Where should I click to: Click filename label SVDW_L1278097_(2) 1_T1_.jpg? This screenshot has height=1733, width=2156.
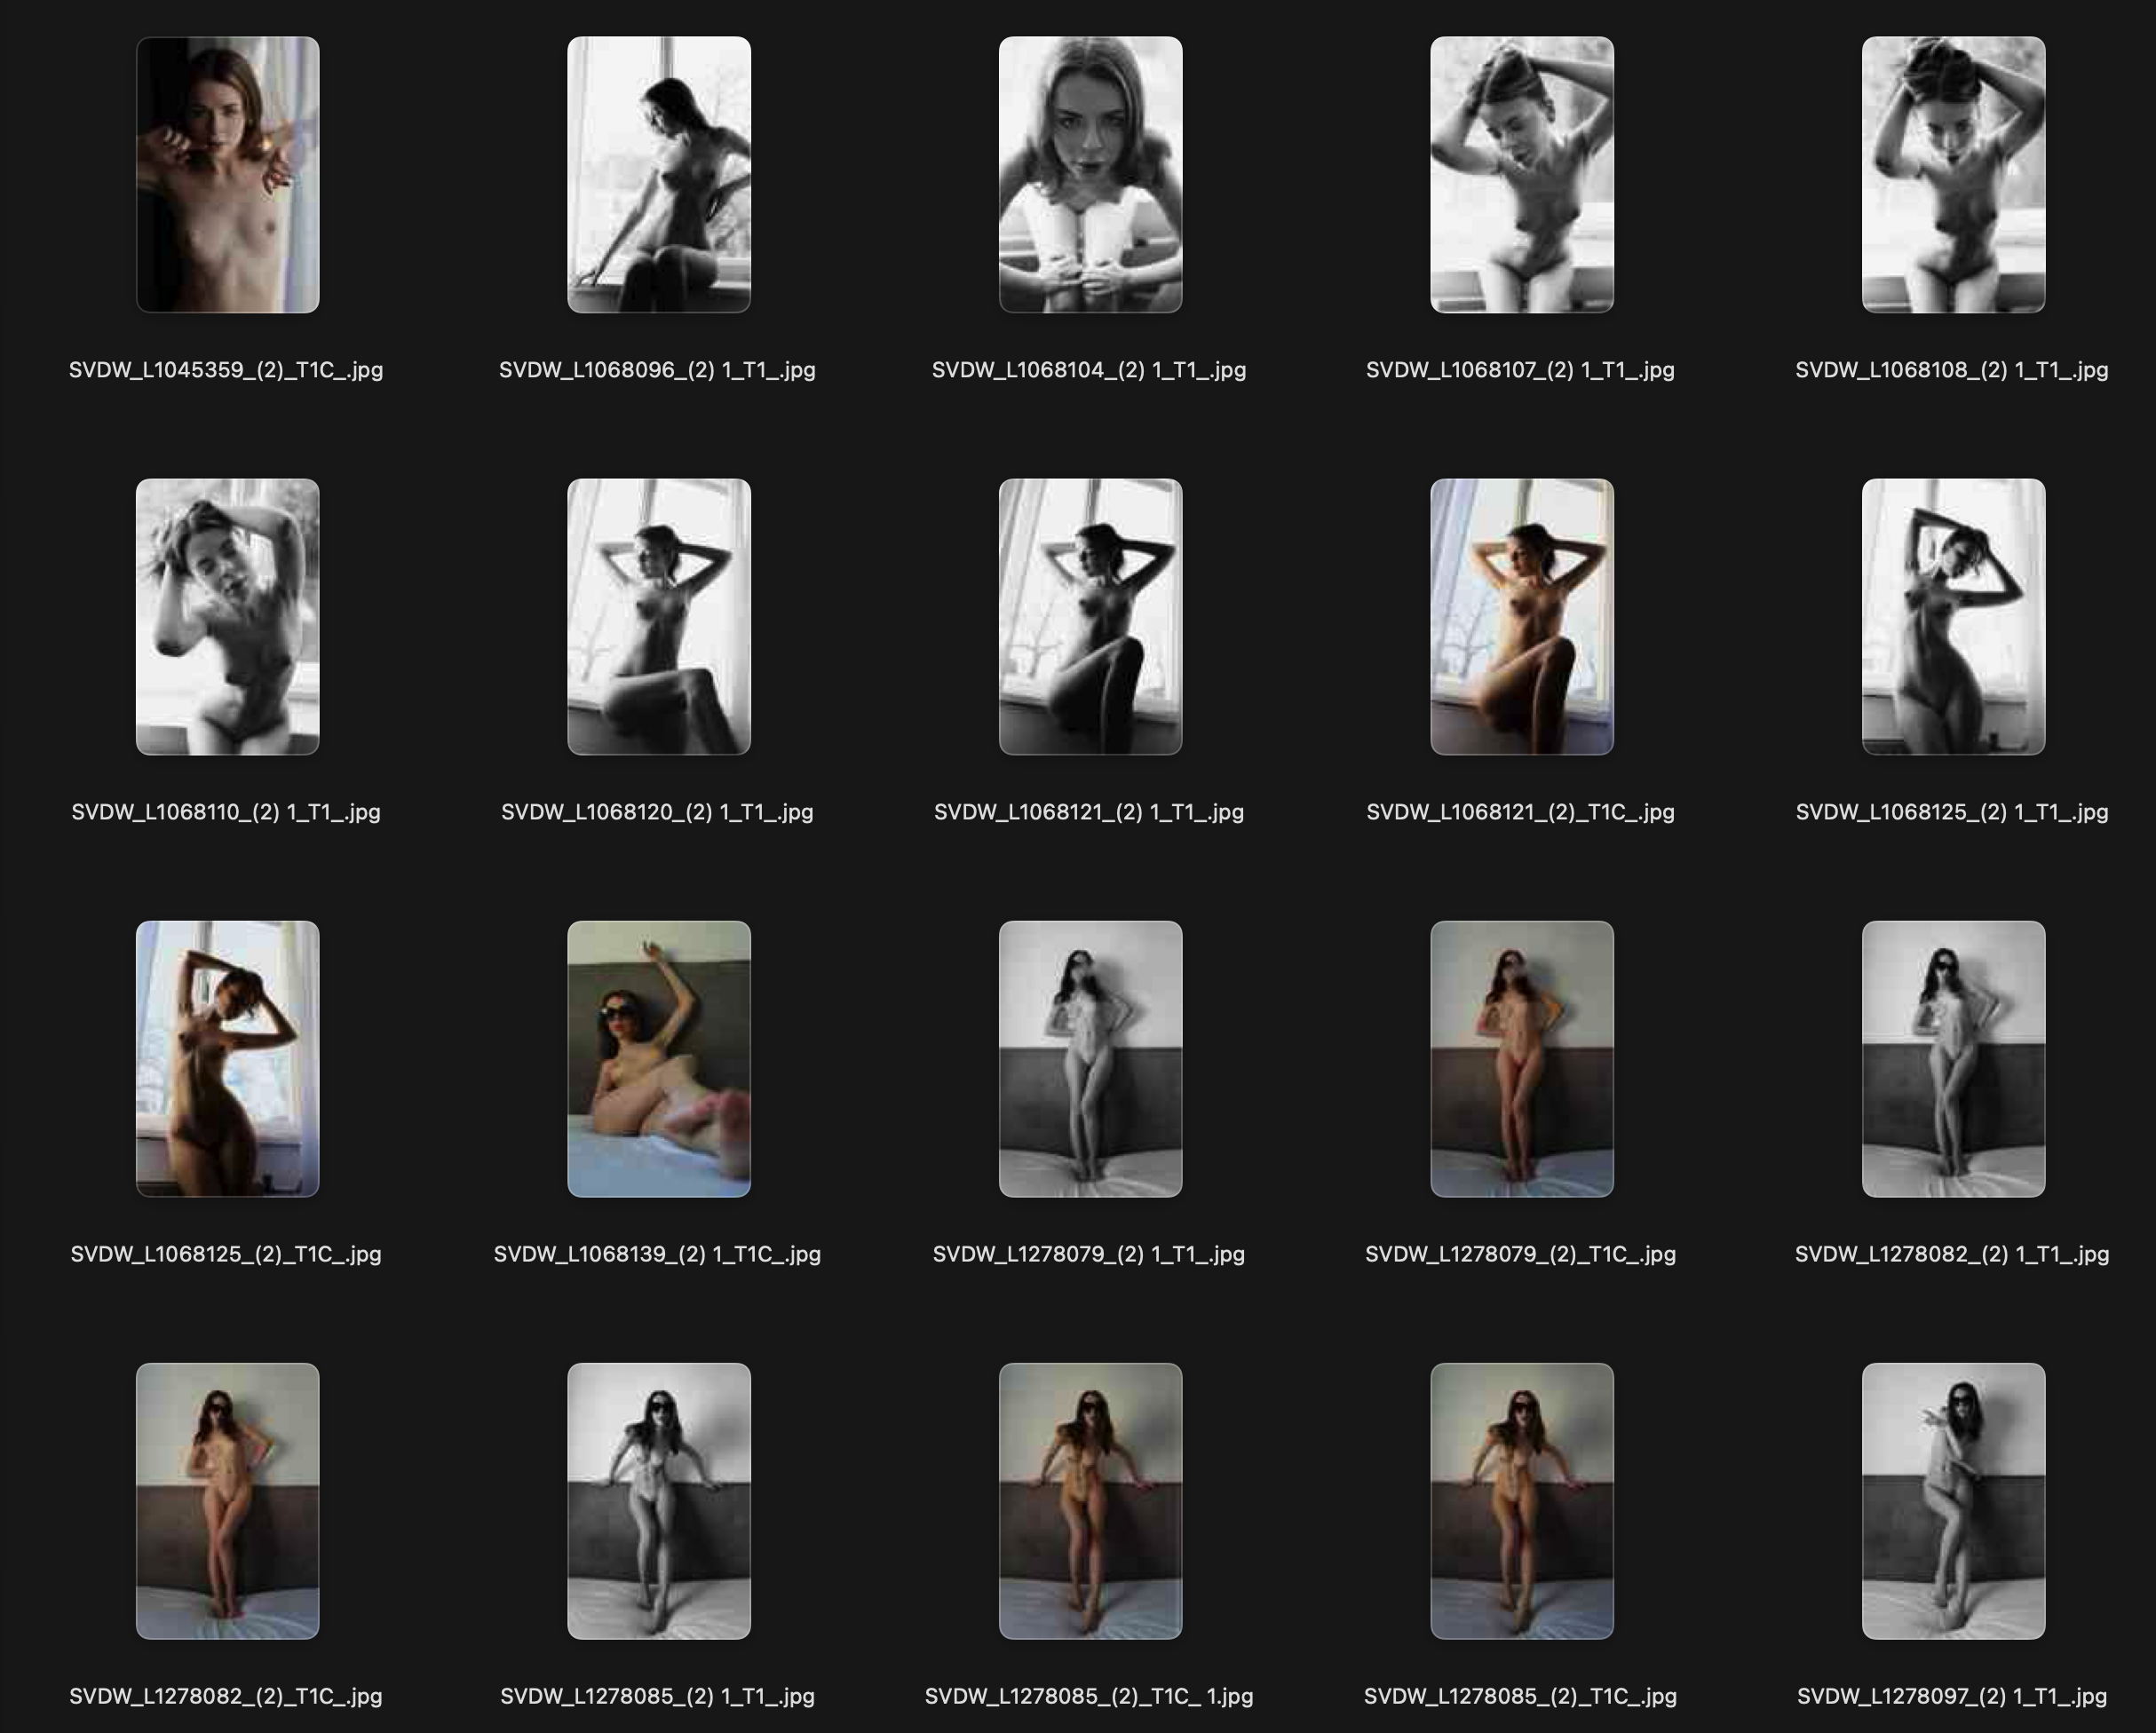(x=1952, y=1696)
